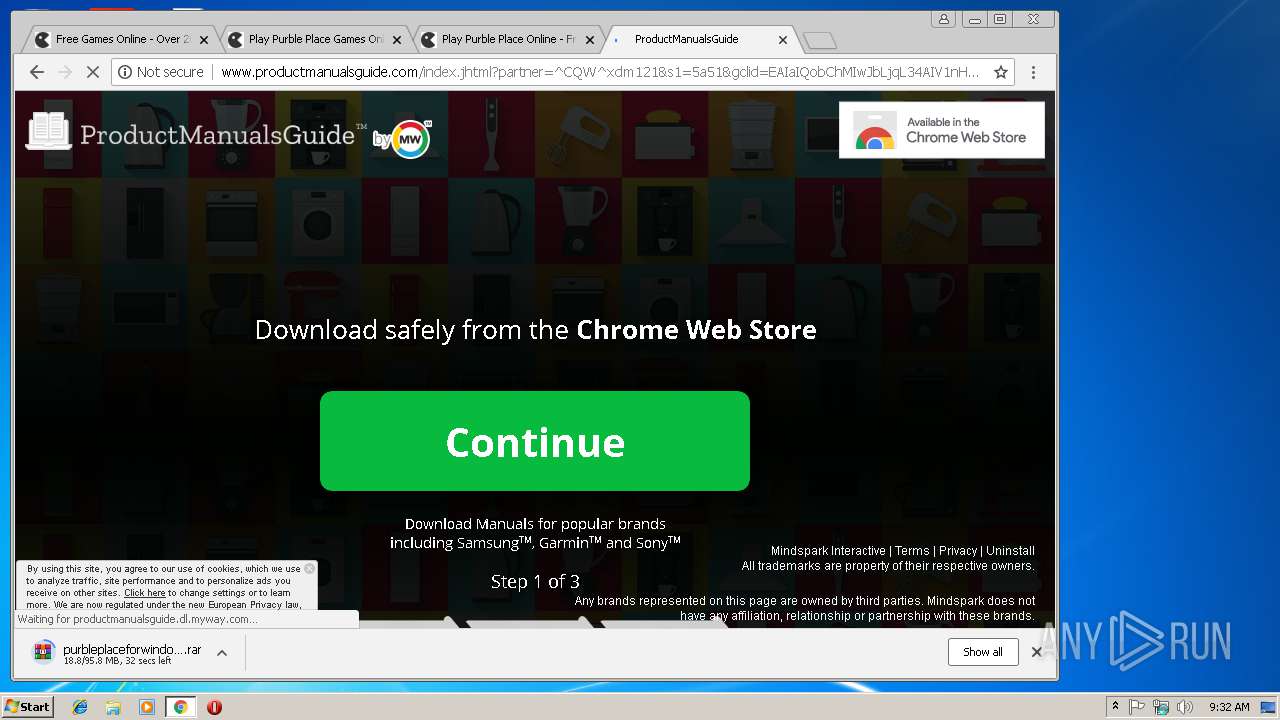Click the Show desktop button
This screenshot has width=1280, height=720.
pyautogui.click(x=1269, y=707)
